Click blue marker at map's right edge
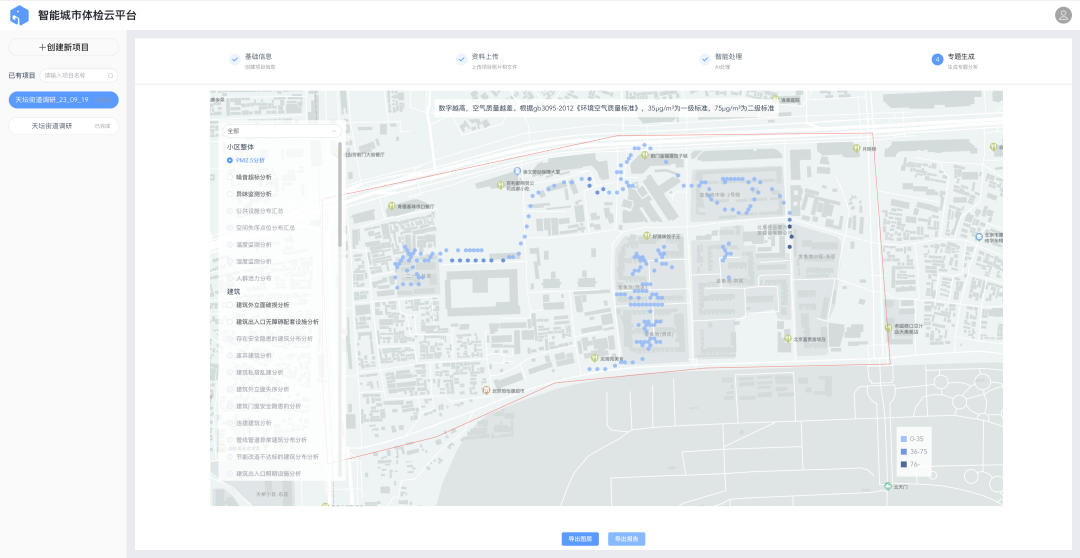 979,237
